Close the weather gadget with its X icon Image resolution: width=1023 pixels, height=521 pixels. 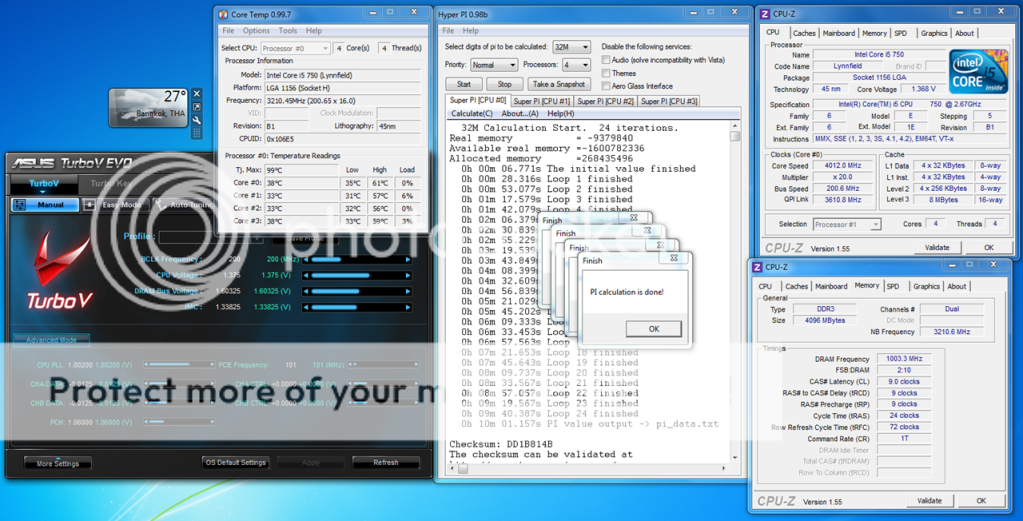click(197, 94)
